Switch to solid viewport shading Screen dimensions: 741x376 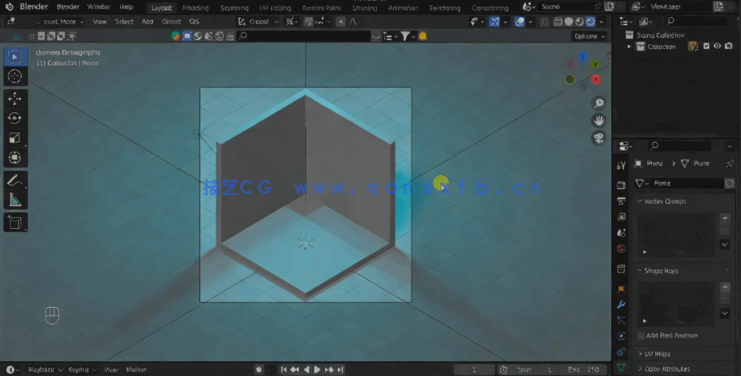tap(569, 22)
